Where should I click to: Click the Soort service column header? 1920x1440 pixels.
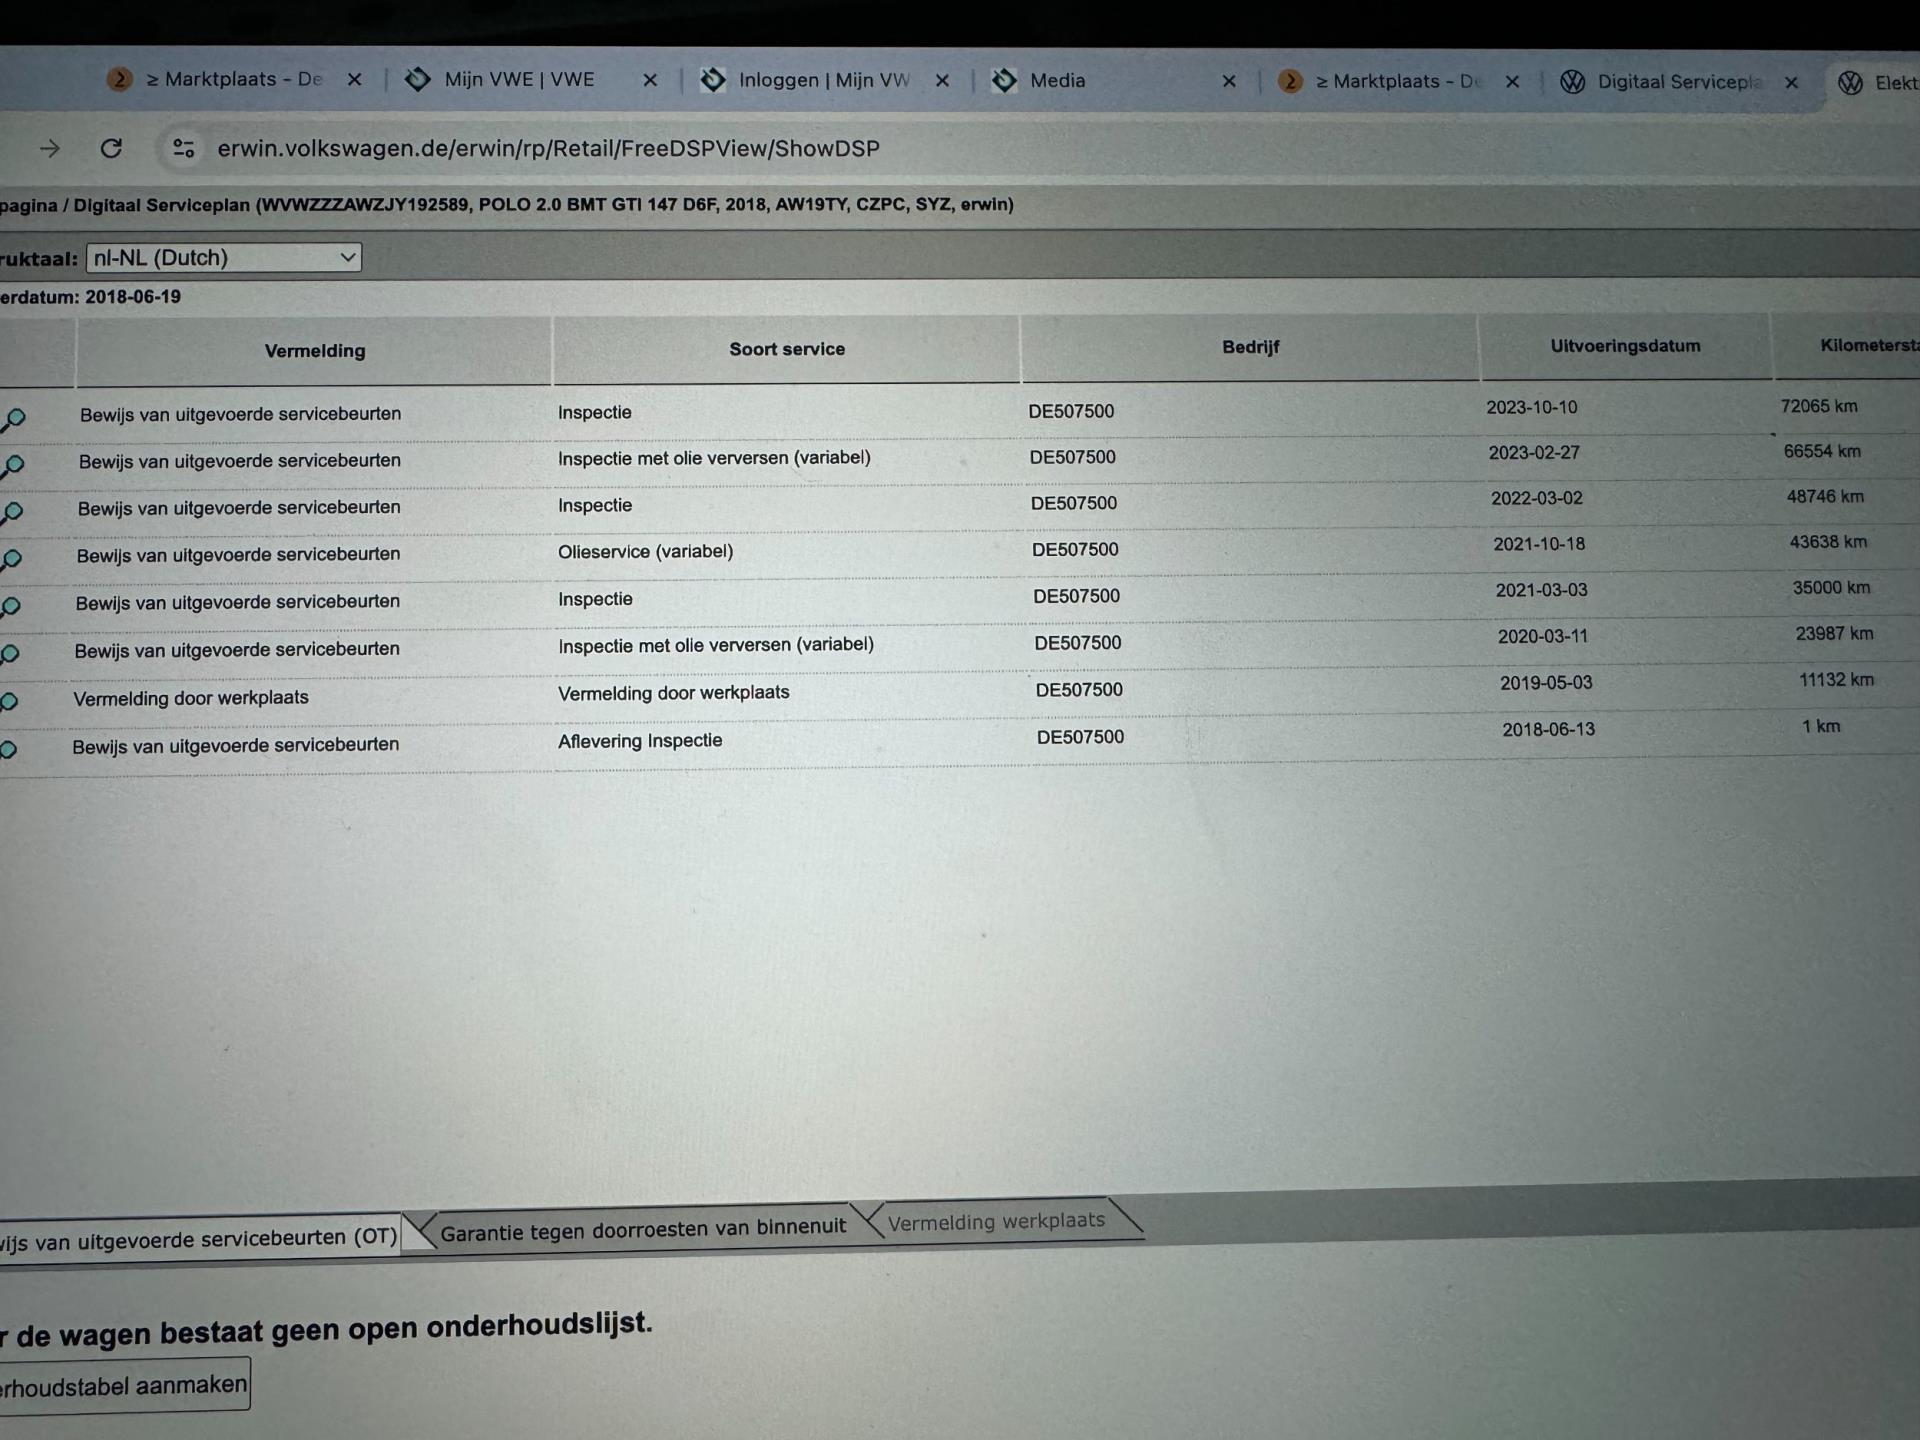pyautogui.click(x=787, y=349)
